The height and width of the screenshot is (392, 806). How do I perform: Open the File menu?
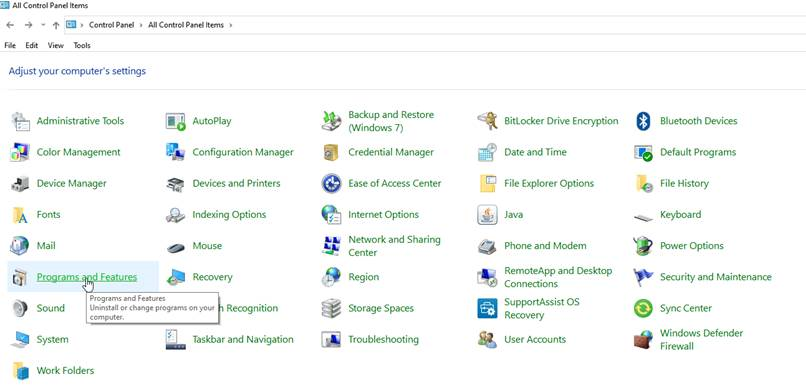pyautogui.click(x=10, y=45)
